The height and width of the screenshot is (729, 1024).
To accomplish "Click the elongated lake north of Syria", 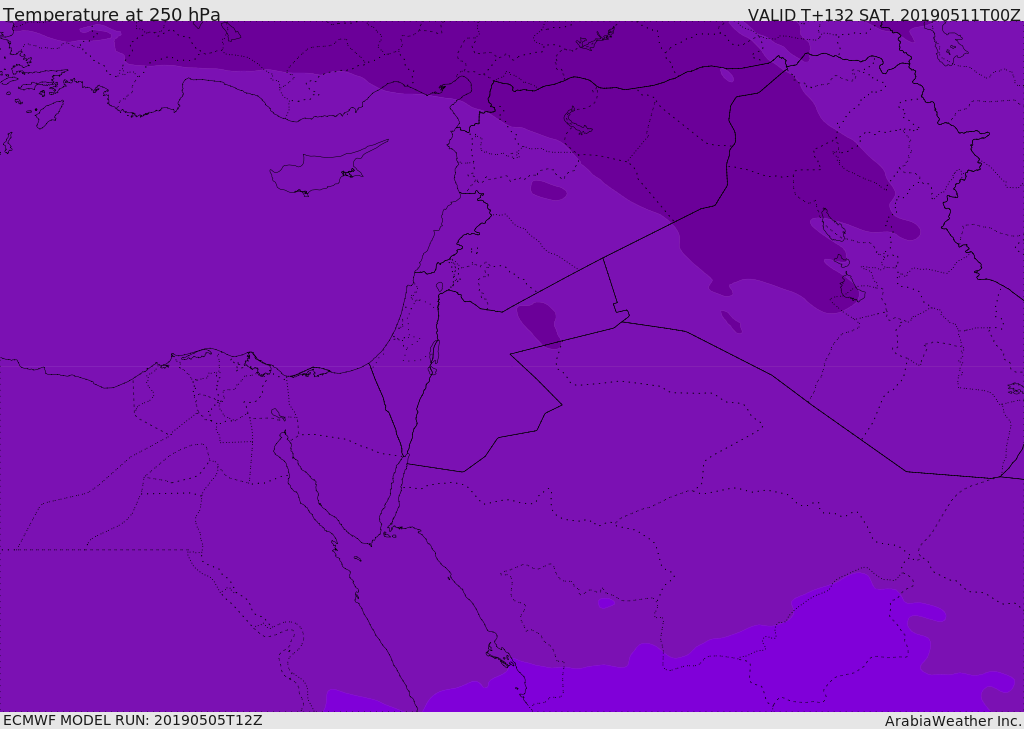I will pos(578,121).
